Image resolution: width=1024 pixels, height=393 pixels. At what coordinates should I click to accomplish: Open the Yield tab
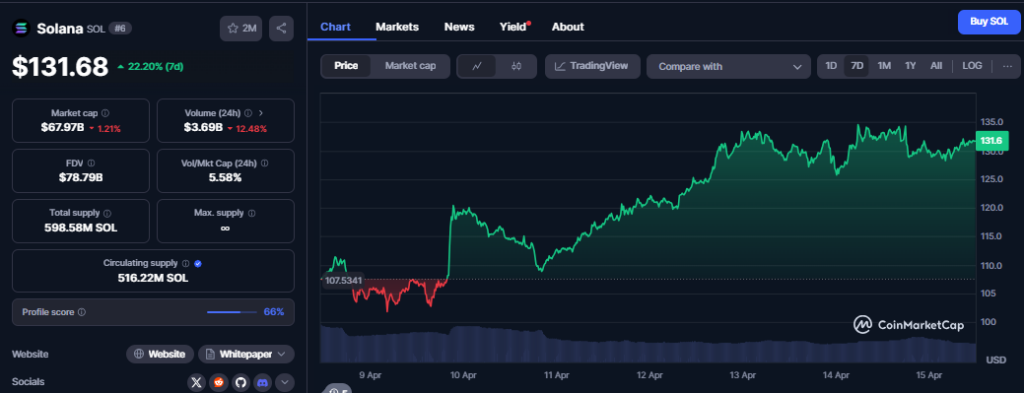[513, 27]
